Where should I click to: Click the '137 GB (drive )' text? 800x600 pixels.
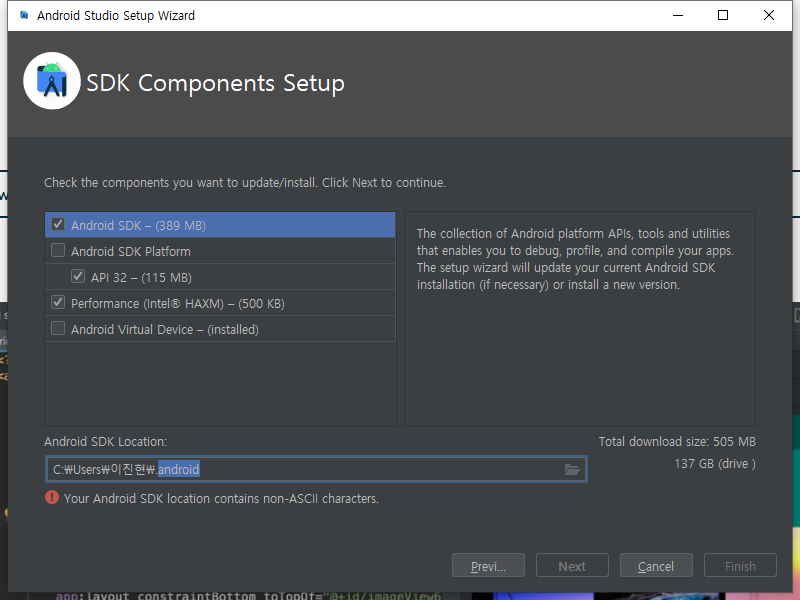(x=715, y=464)
